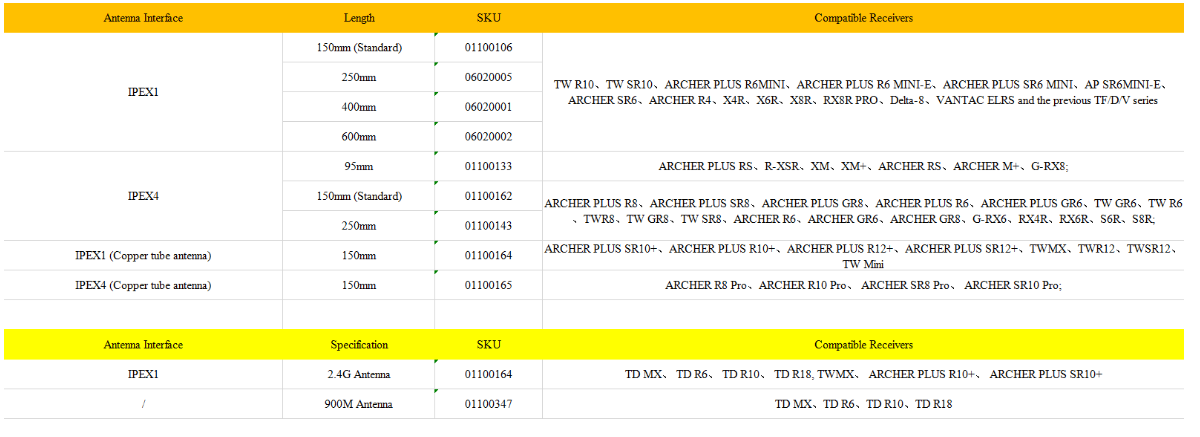Viewport: 1200px width, 437px height.
Task: Click the IPEX1 cell in the first table
Action: tap(143, 92)
